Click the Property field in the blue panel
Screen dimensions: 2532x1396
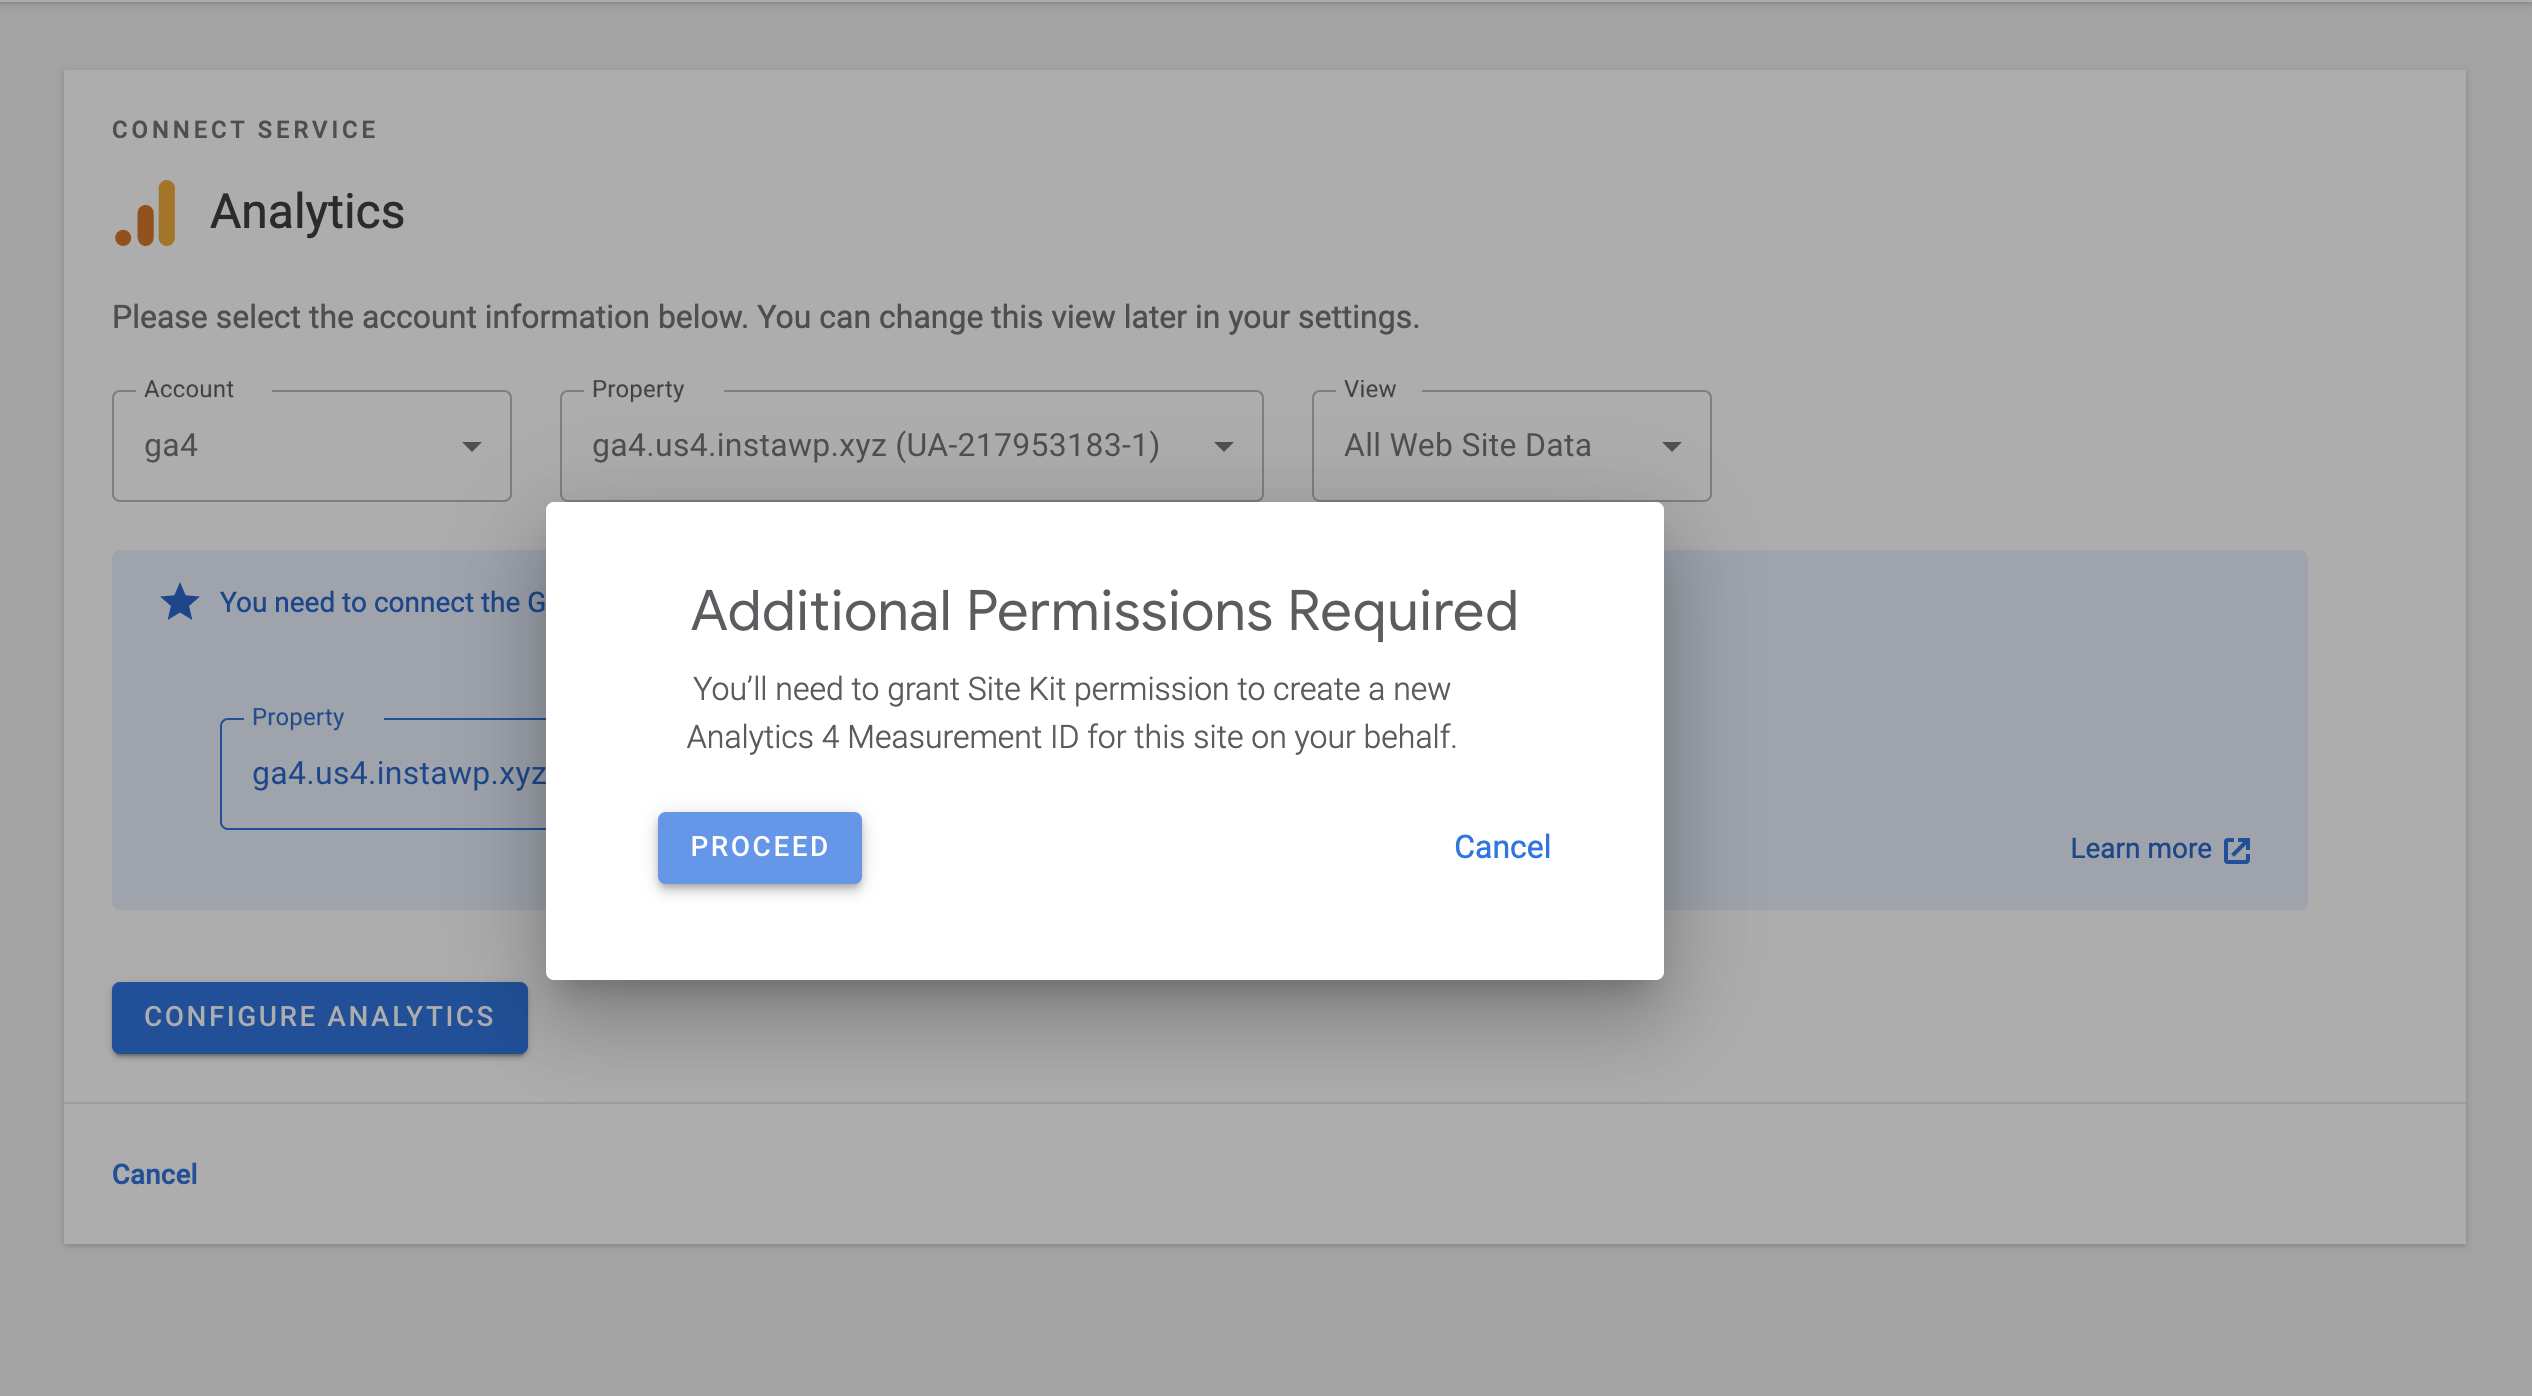400,772
